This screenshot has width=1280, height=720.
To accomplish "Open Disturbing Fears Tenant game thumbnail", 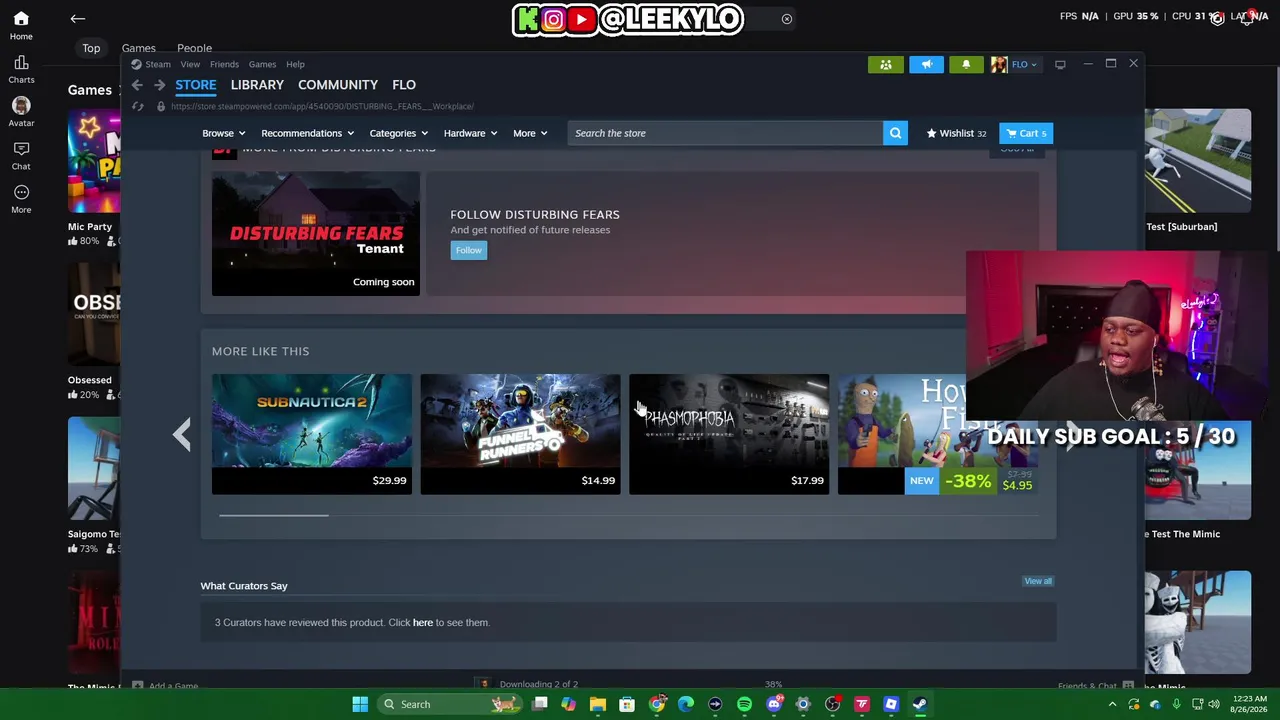I will click(x=316, y=234).
